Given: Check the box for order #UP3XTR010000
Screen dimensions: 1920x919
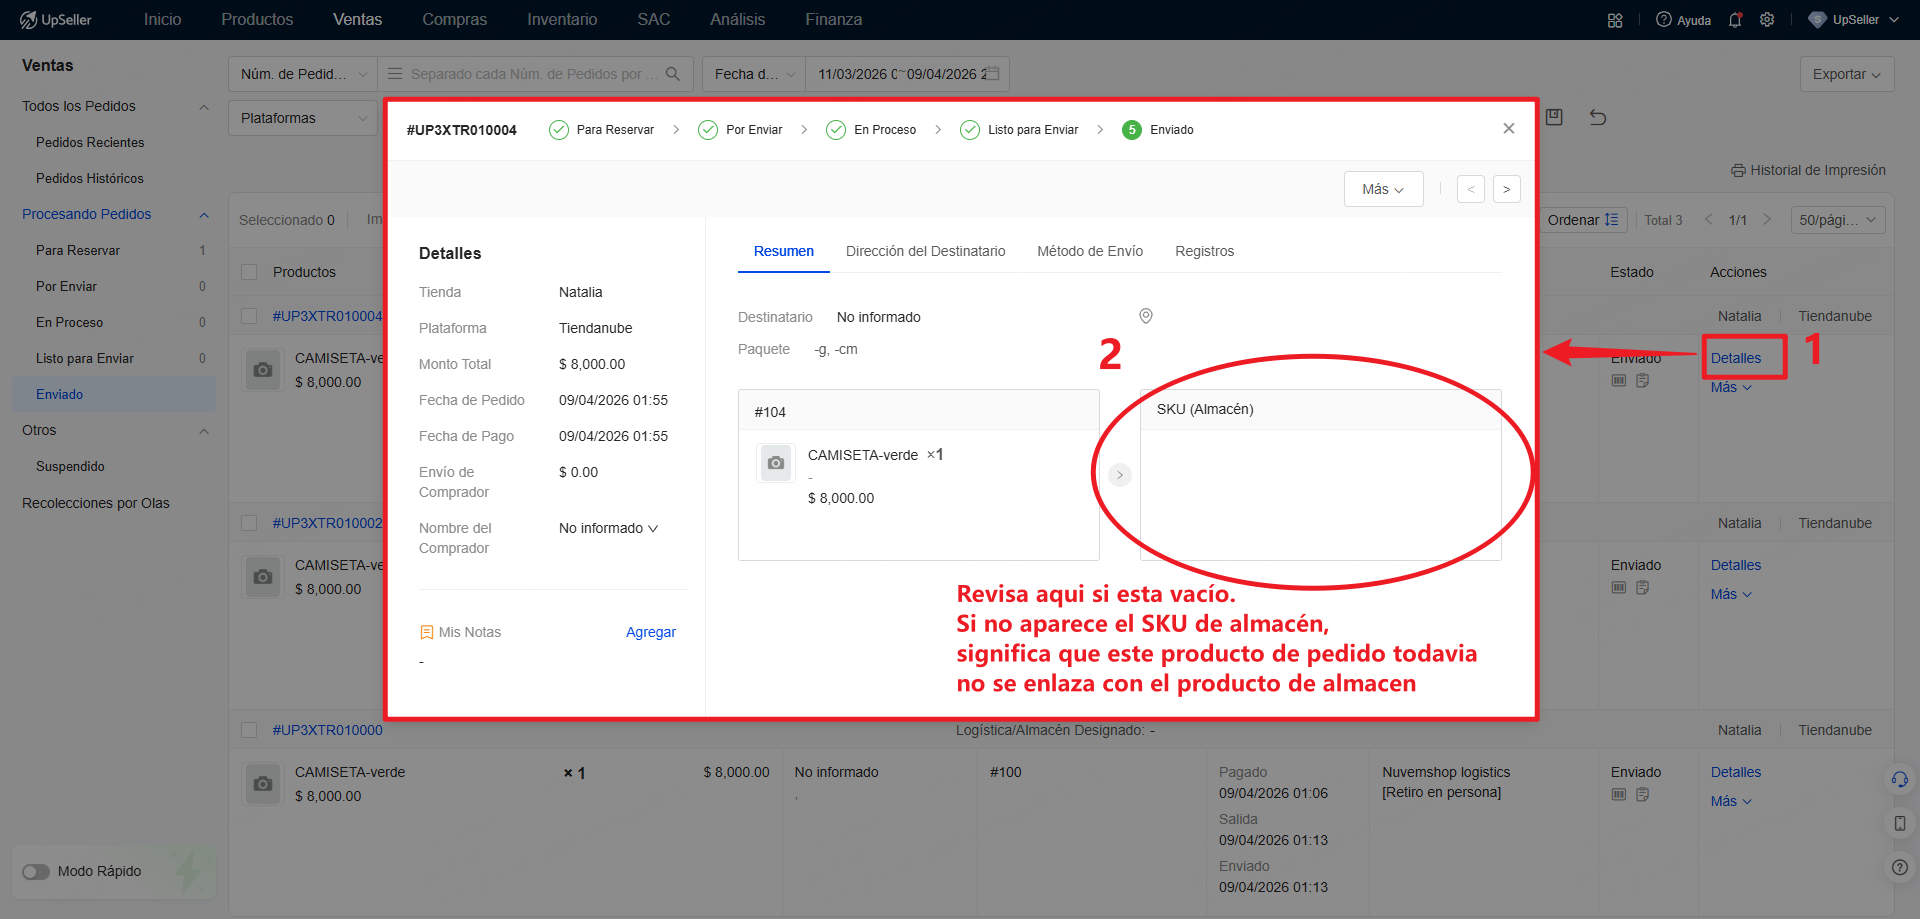Looking at the screenshot, I should [x=250, y=730].
